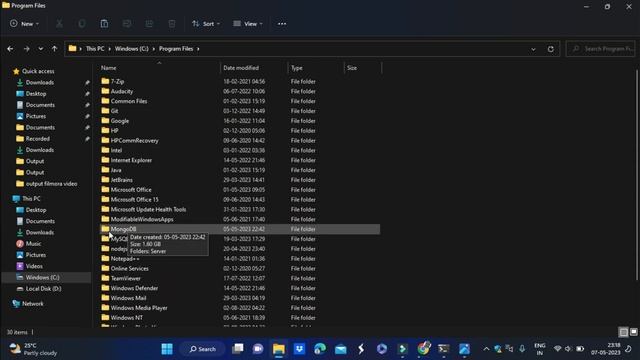Go up one folder level
Image resolution: width=640 pixels, height=360 pixels.
(54, 49)
